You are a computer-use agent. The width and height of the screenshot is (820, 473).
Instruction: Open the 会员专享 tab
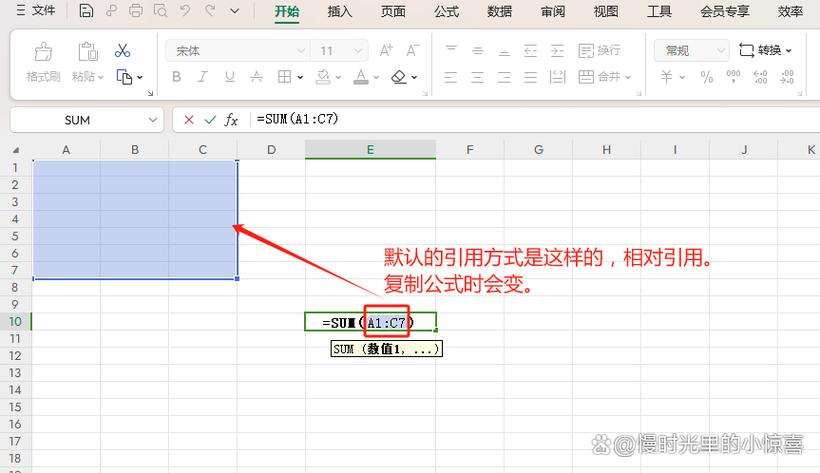pos(725,11)
